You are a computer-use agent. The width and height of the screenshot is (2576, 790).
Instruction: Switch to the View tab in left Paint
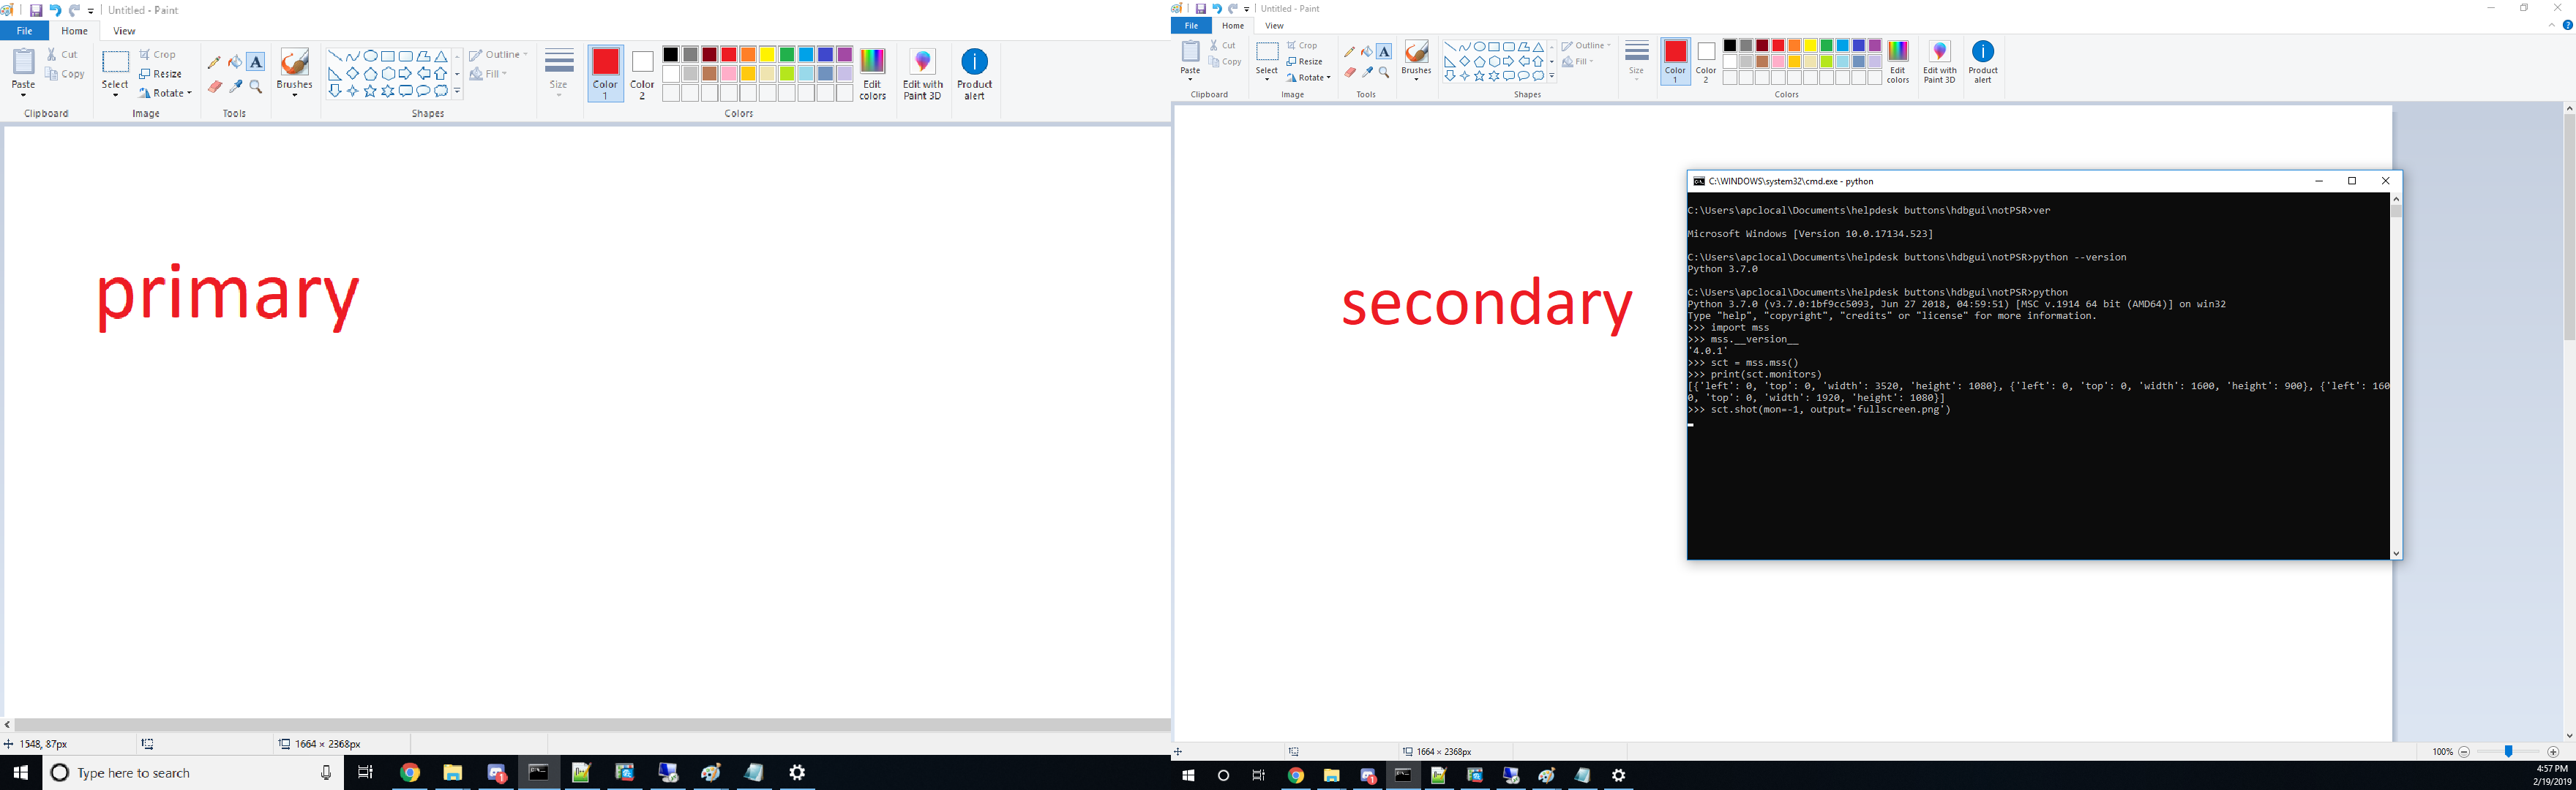[x=124, y=31]
